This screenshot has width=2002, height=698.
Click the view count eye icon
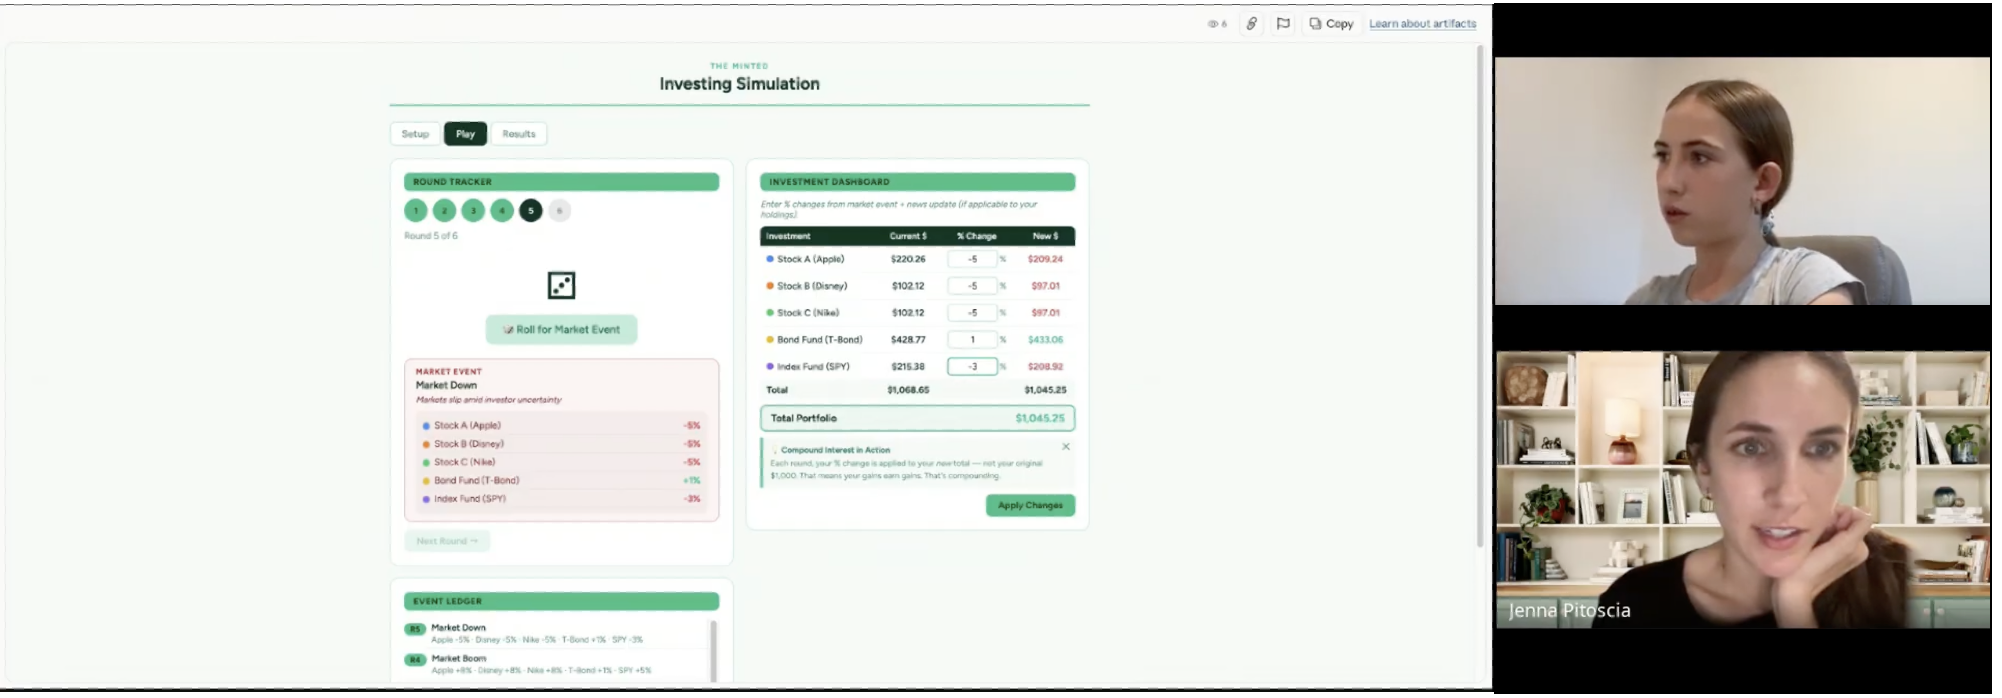(1213, 24)
